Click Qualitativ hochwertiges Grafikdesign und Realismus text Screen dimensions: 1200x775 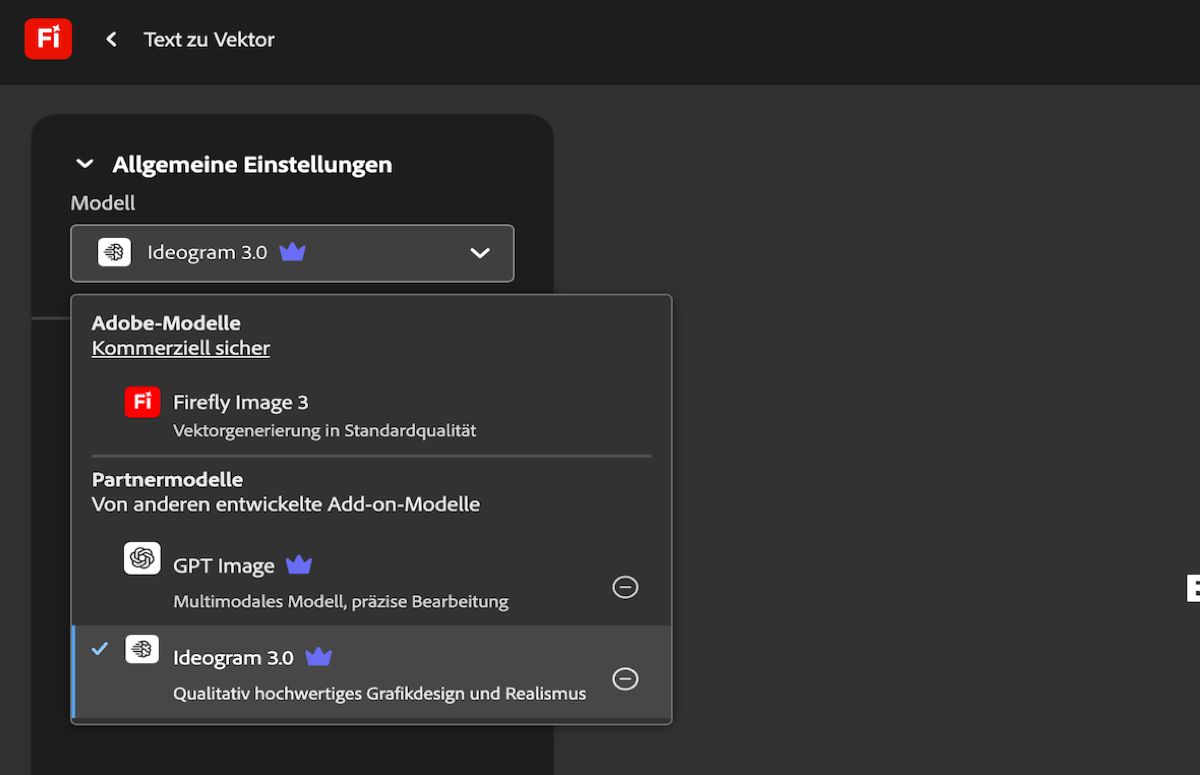point(380,693)
